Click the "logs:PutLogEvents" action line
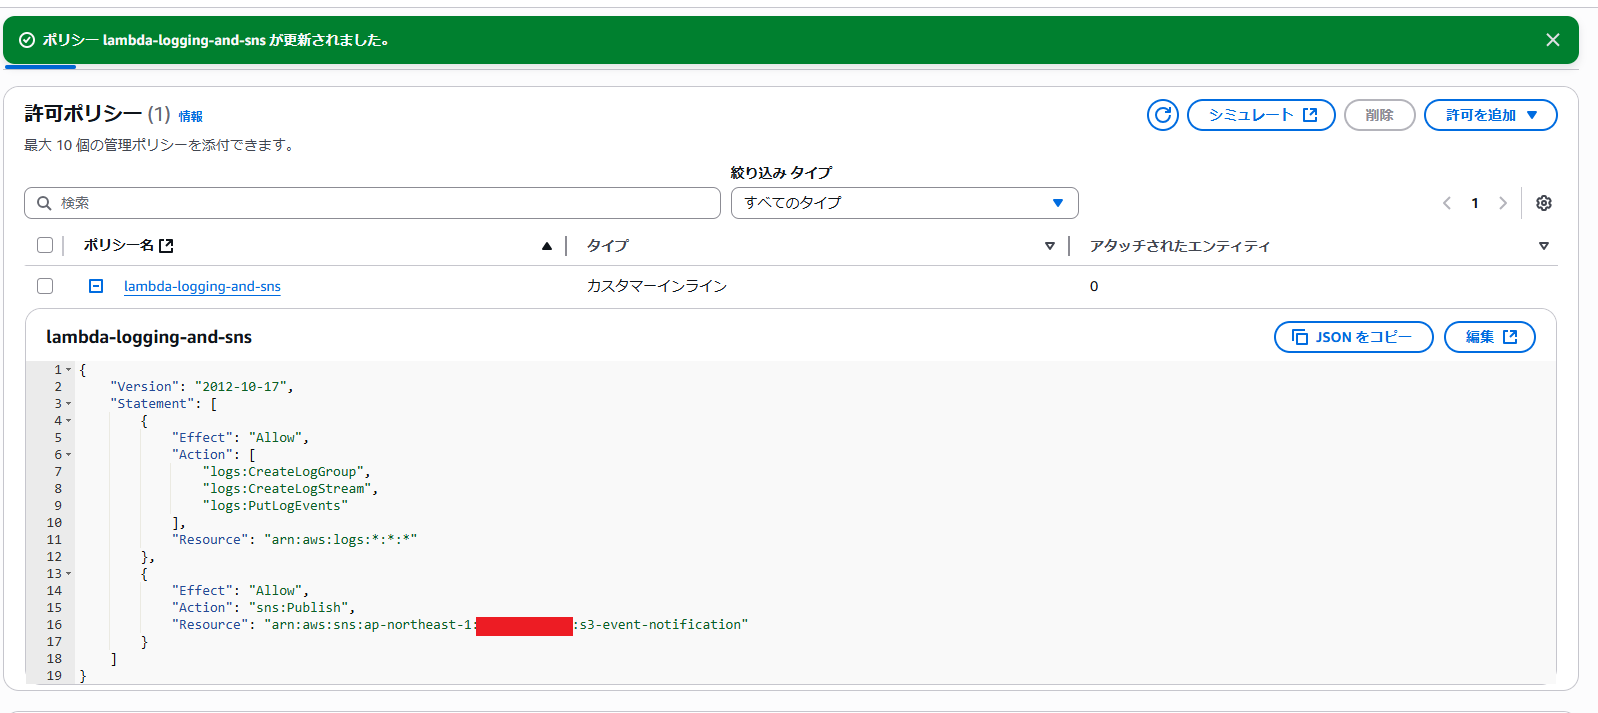This screenshot has height=713, width=1598. (275, 506)
